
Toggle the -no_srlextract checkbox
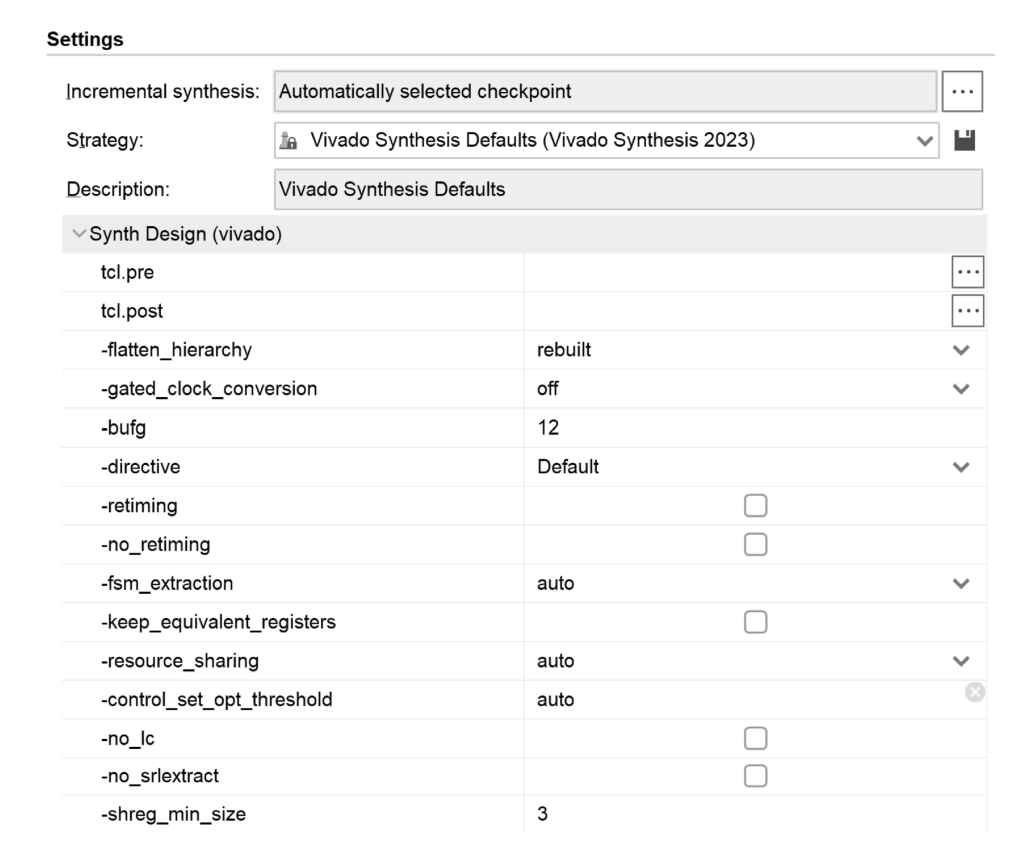(755, 776)
